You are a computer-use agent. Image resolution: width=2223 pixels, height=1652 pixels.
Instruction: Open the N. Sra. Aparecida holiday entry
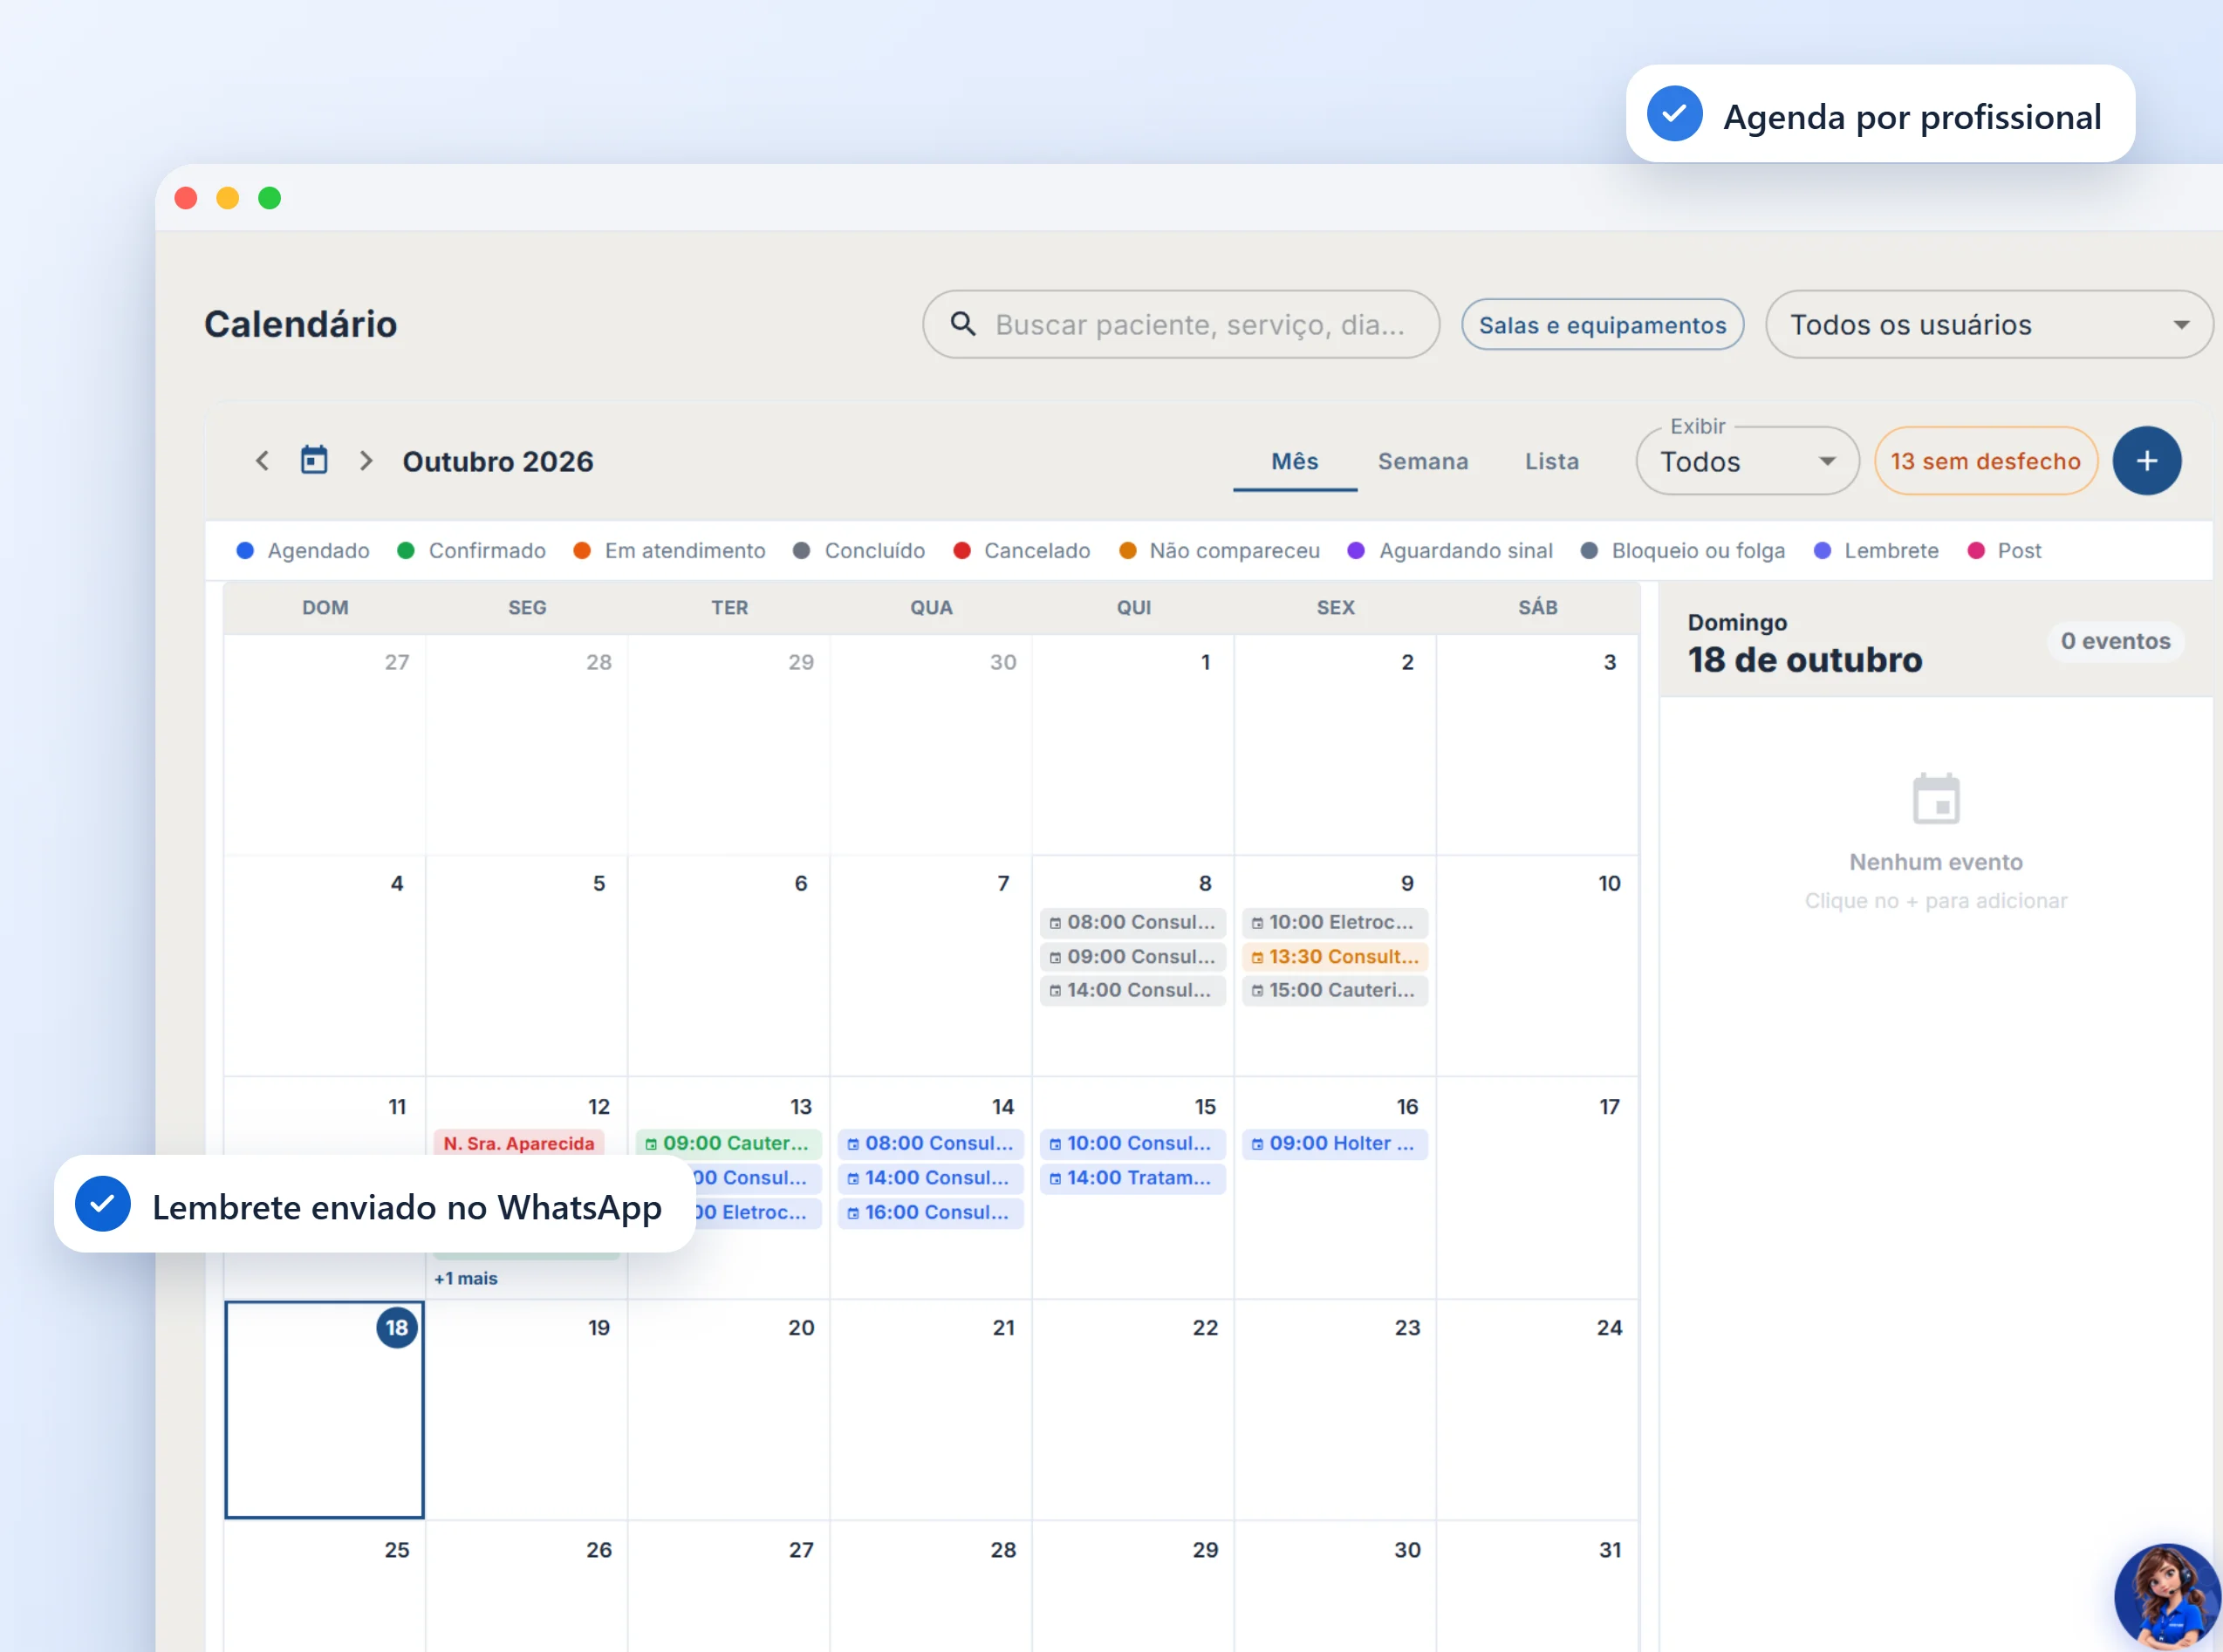(519, 1144)
